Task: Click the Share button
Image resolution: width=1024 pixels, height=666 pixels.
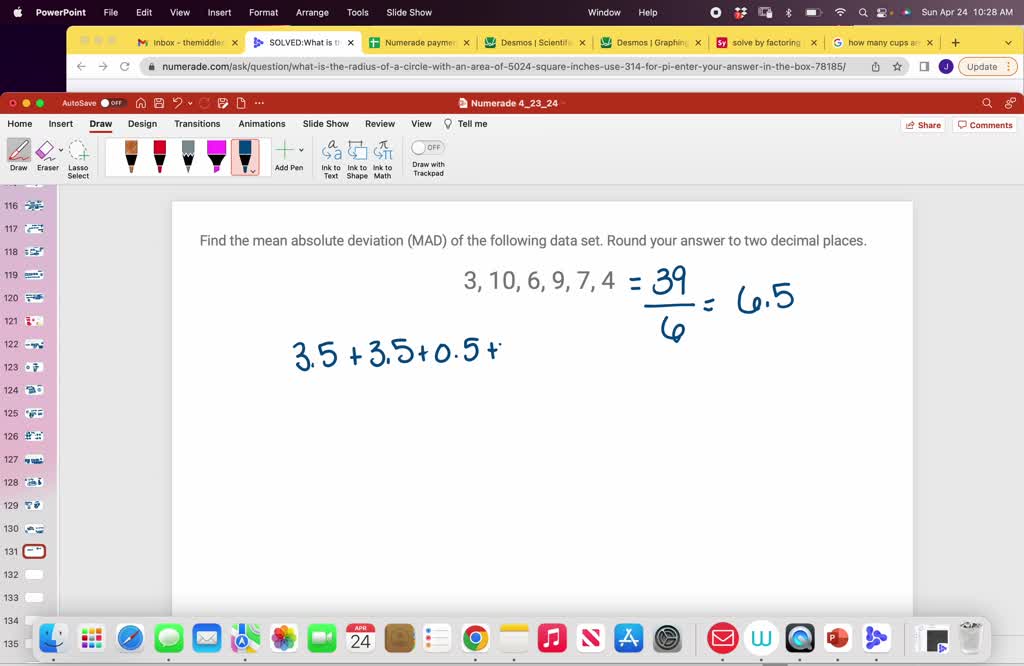Action: point(922,125)
